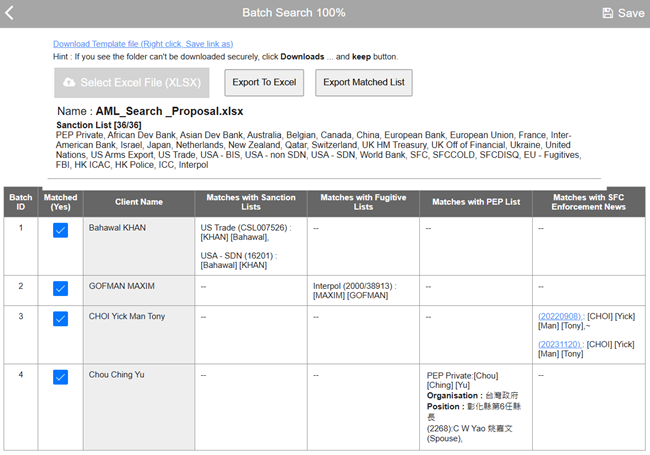Click the Matched (Yes) column header
The height and width of the screenshot is (455, 650).
click(x=61, y=203)
